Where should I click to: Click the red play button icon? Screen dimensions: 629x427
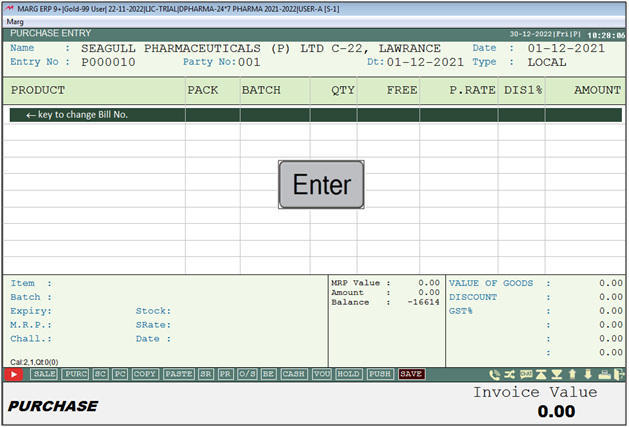click(14, 374)
